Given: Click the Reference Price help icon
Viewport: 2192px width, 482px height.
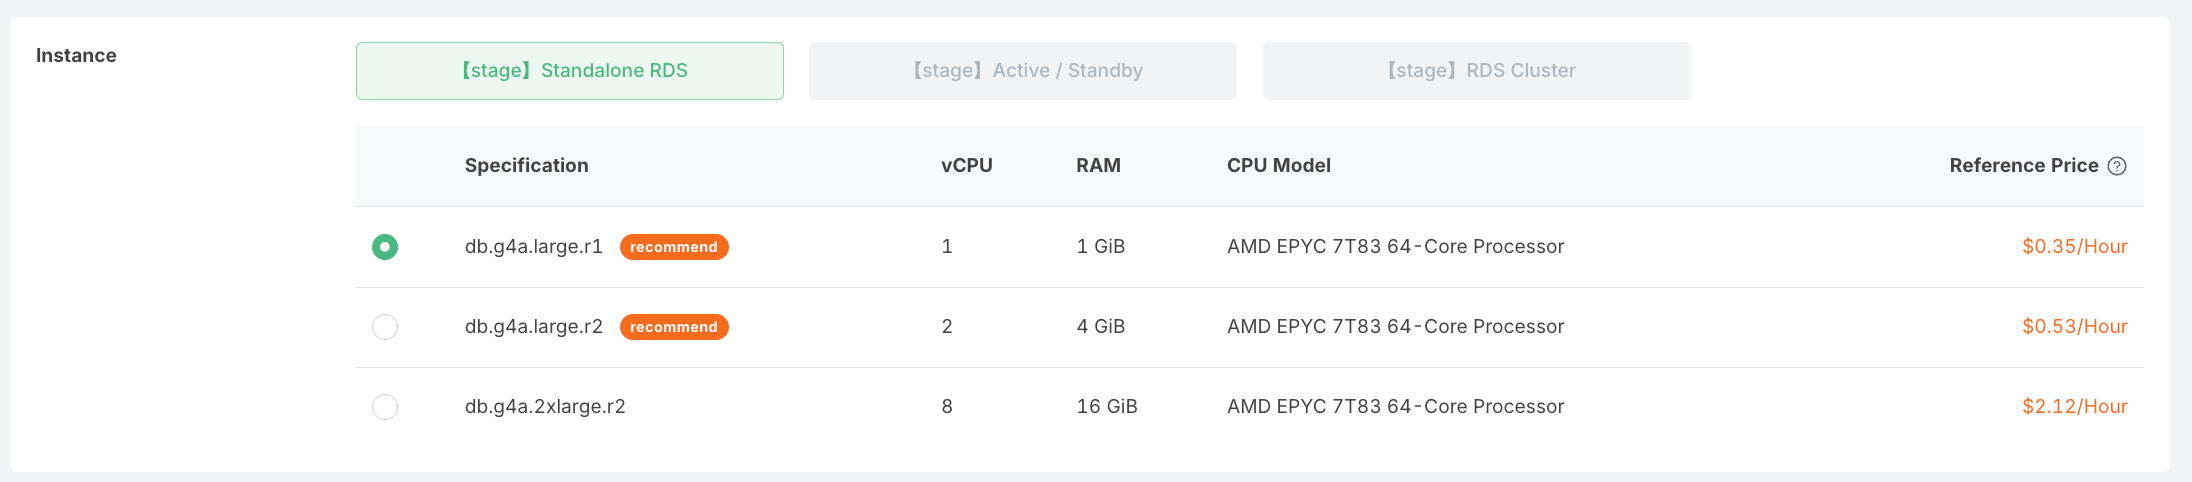Looking at the screenshot, I should coord(2117,166).
